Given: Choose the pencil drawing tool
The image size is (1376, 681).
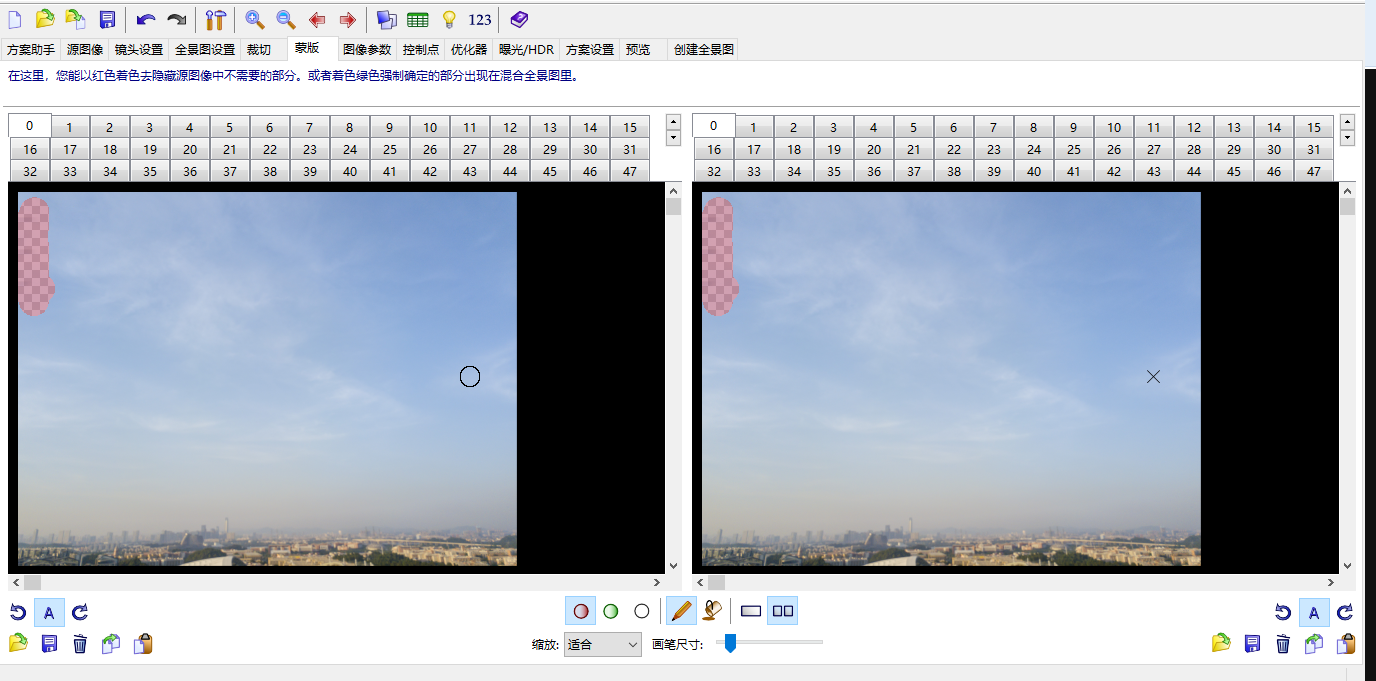Looking at the screenshot, I should coord(681,611).
